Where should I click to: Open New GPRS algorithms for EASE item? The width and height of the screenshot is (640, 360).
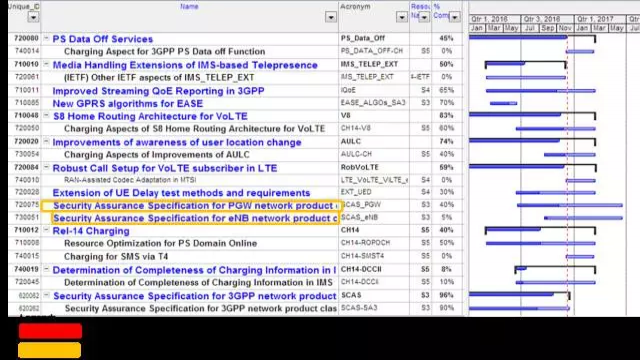coord(128,104)
